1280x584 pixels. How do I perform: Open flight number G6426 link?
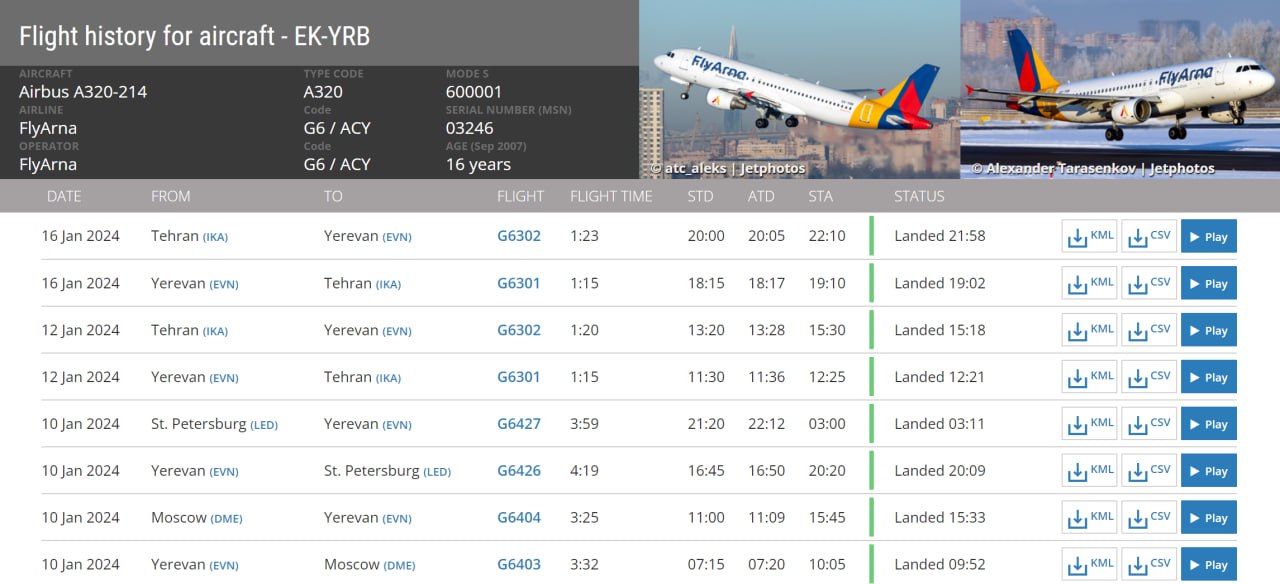[519, 470]
